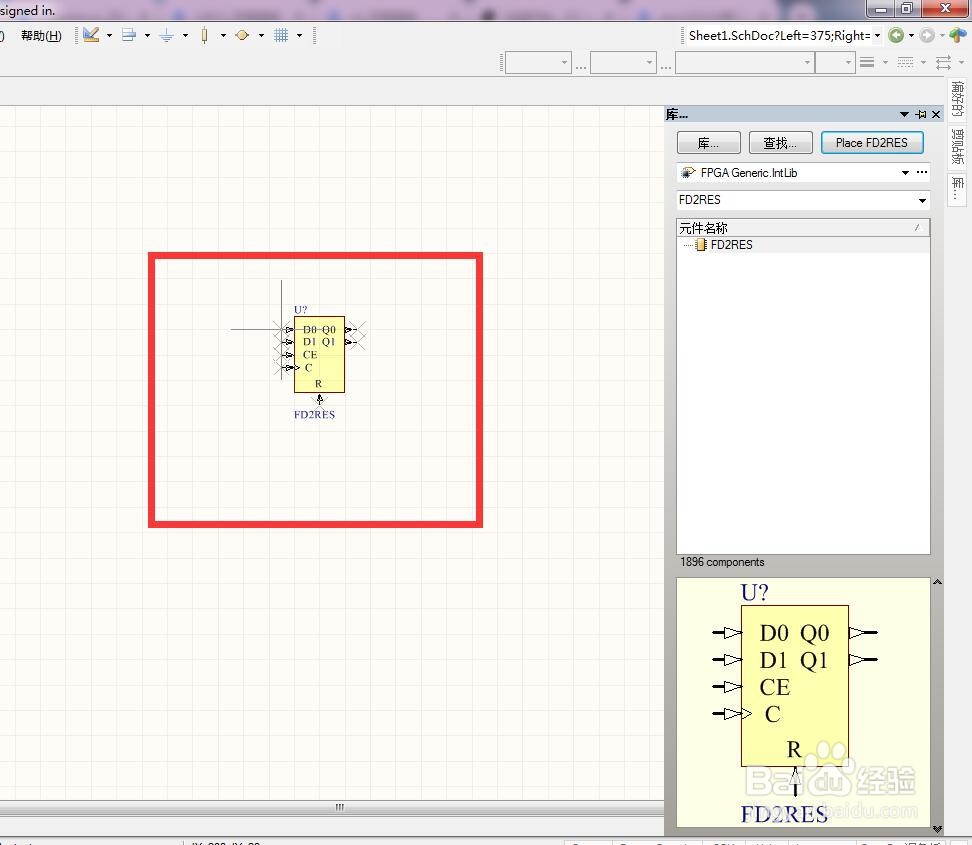
Task: Click the FD2RES symbol preview thumbnail
Action: click(803, 701)
